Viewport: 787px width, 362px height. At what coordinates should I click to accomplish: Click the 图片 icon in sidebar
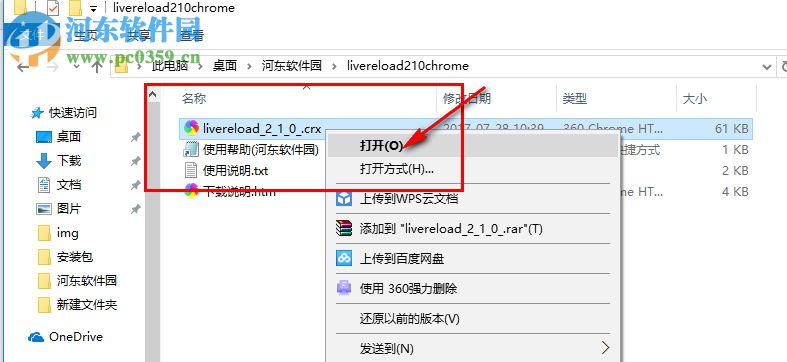click(44, 209)
